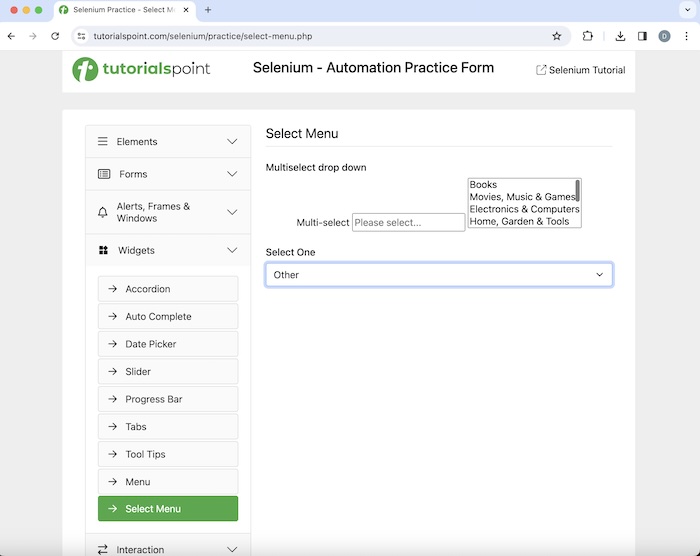Open browser downloads icon
This screenshot has height=556, width=700.
click(620, 36)
